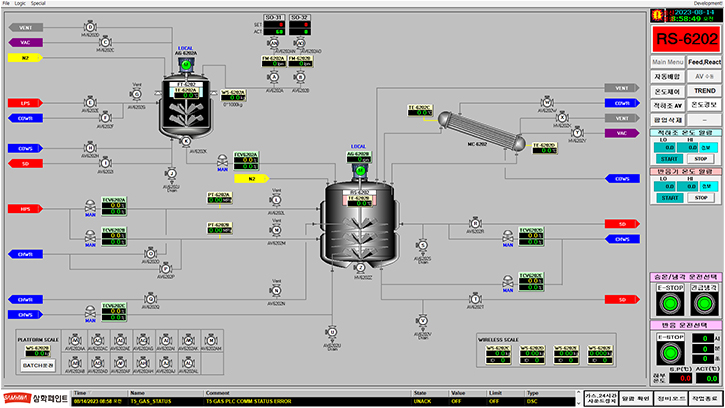Image resolution: width=725 pixels, height=408 pixels.
Task: Click the SO-31 SET value field
Action: point(274,25)
